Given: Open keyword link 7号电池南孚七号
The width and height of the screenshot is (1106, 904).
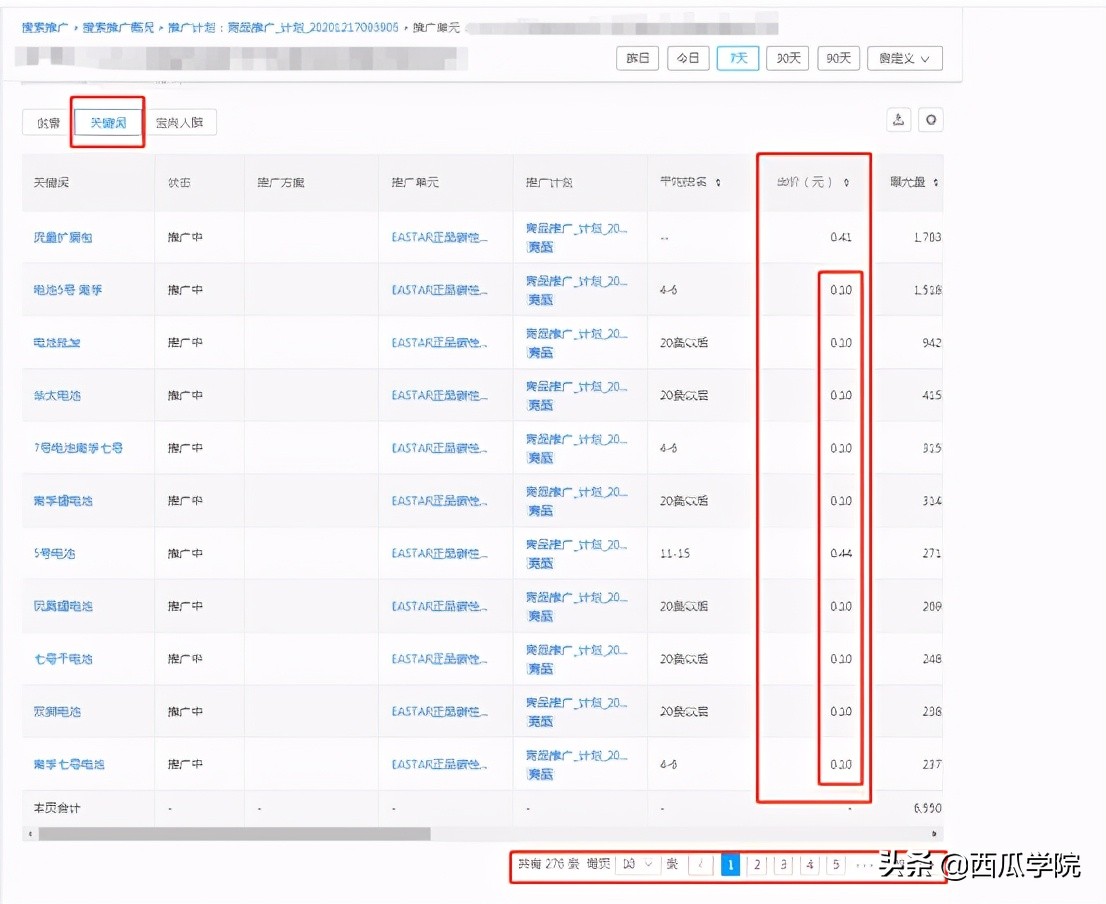Looking at the screenshot, I should pyautogui.click(x=78, y=448).
